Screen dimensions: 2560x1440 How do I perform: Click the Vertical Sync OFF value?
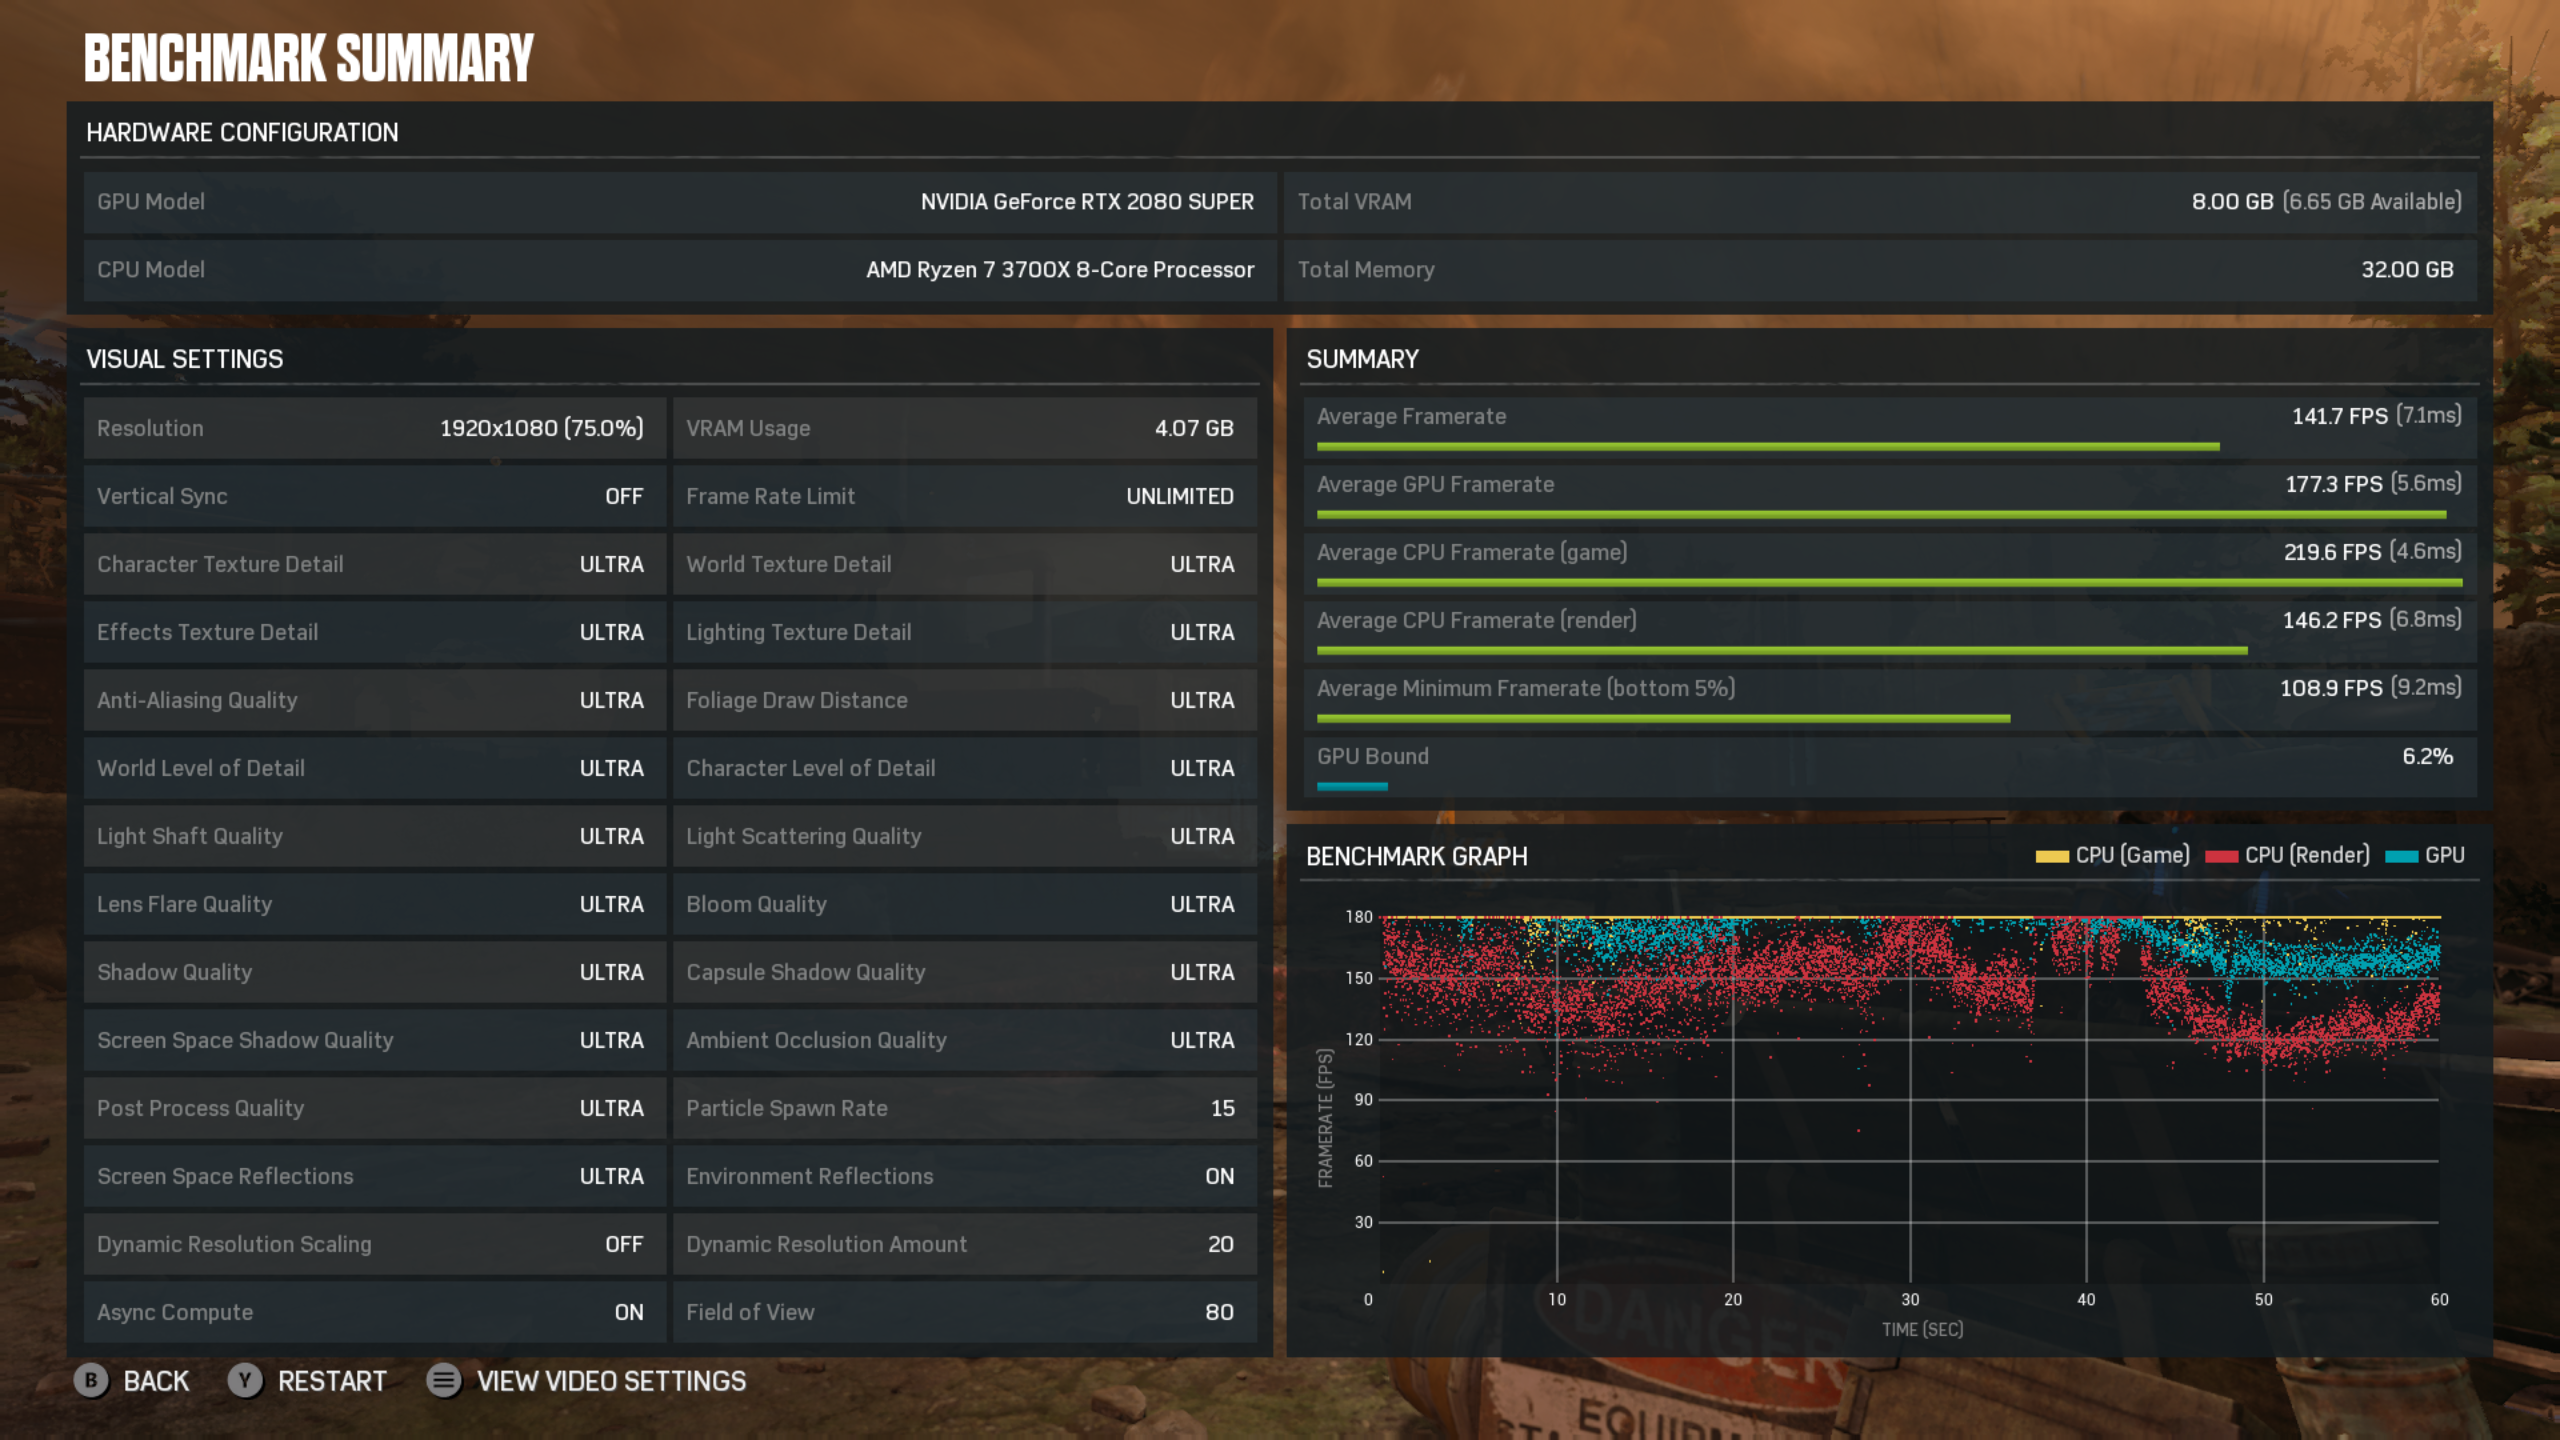click(624, 496)
